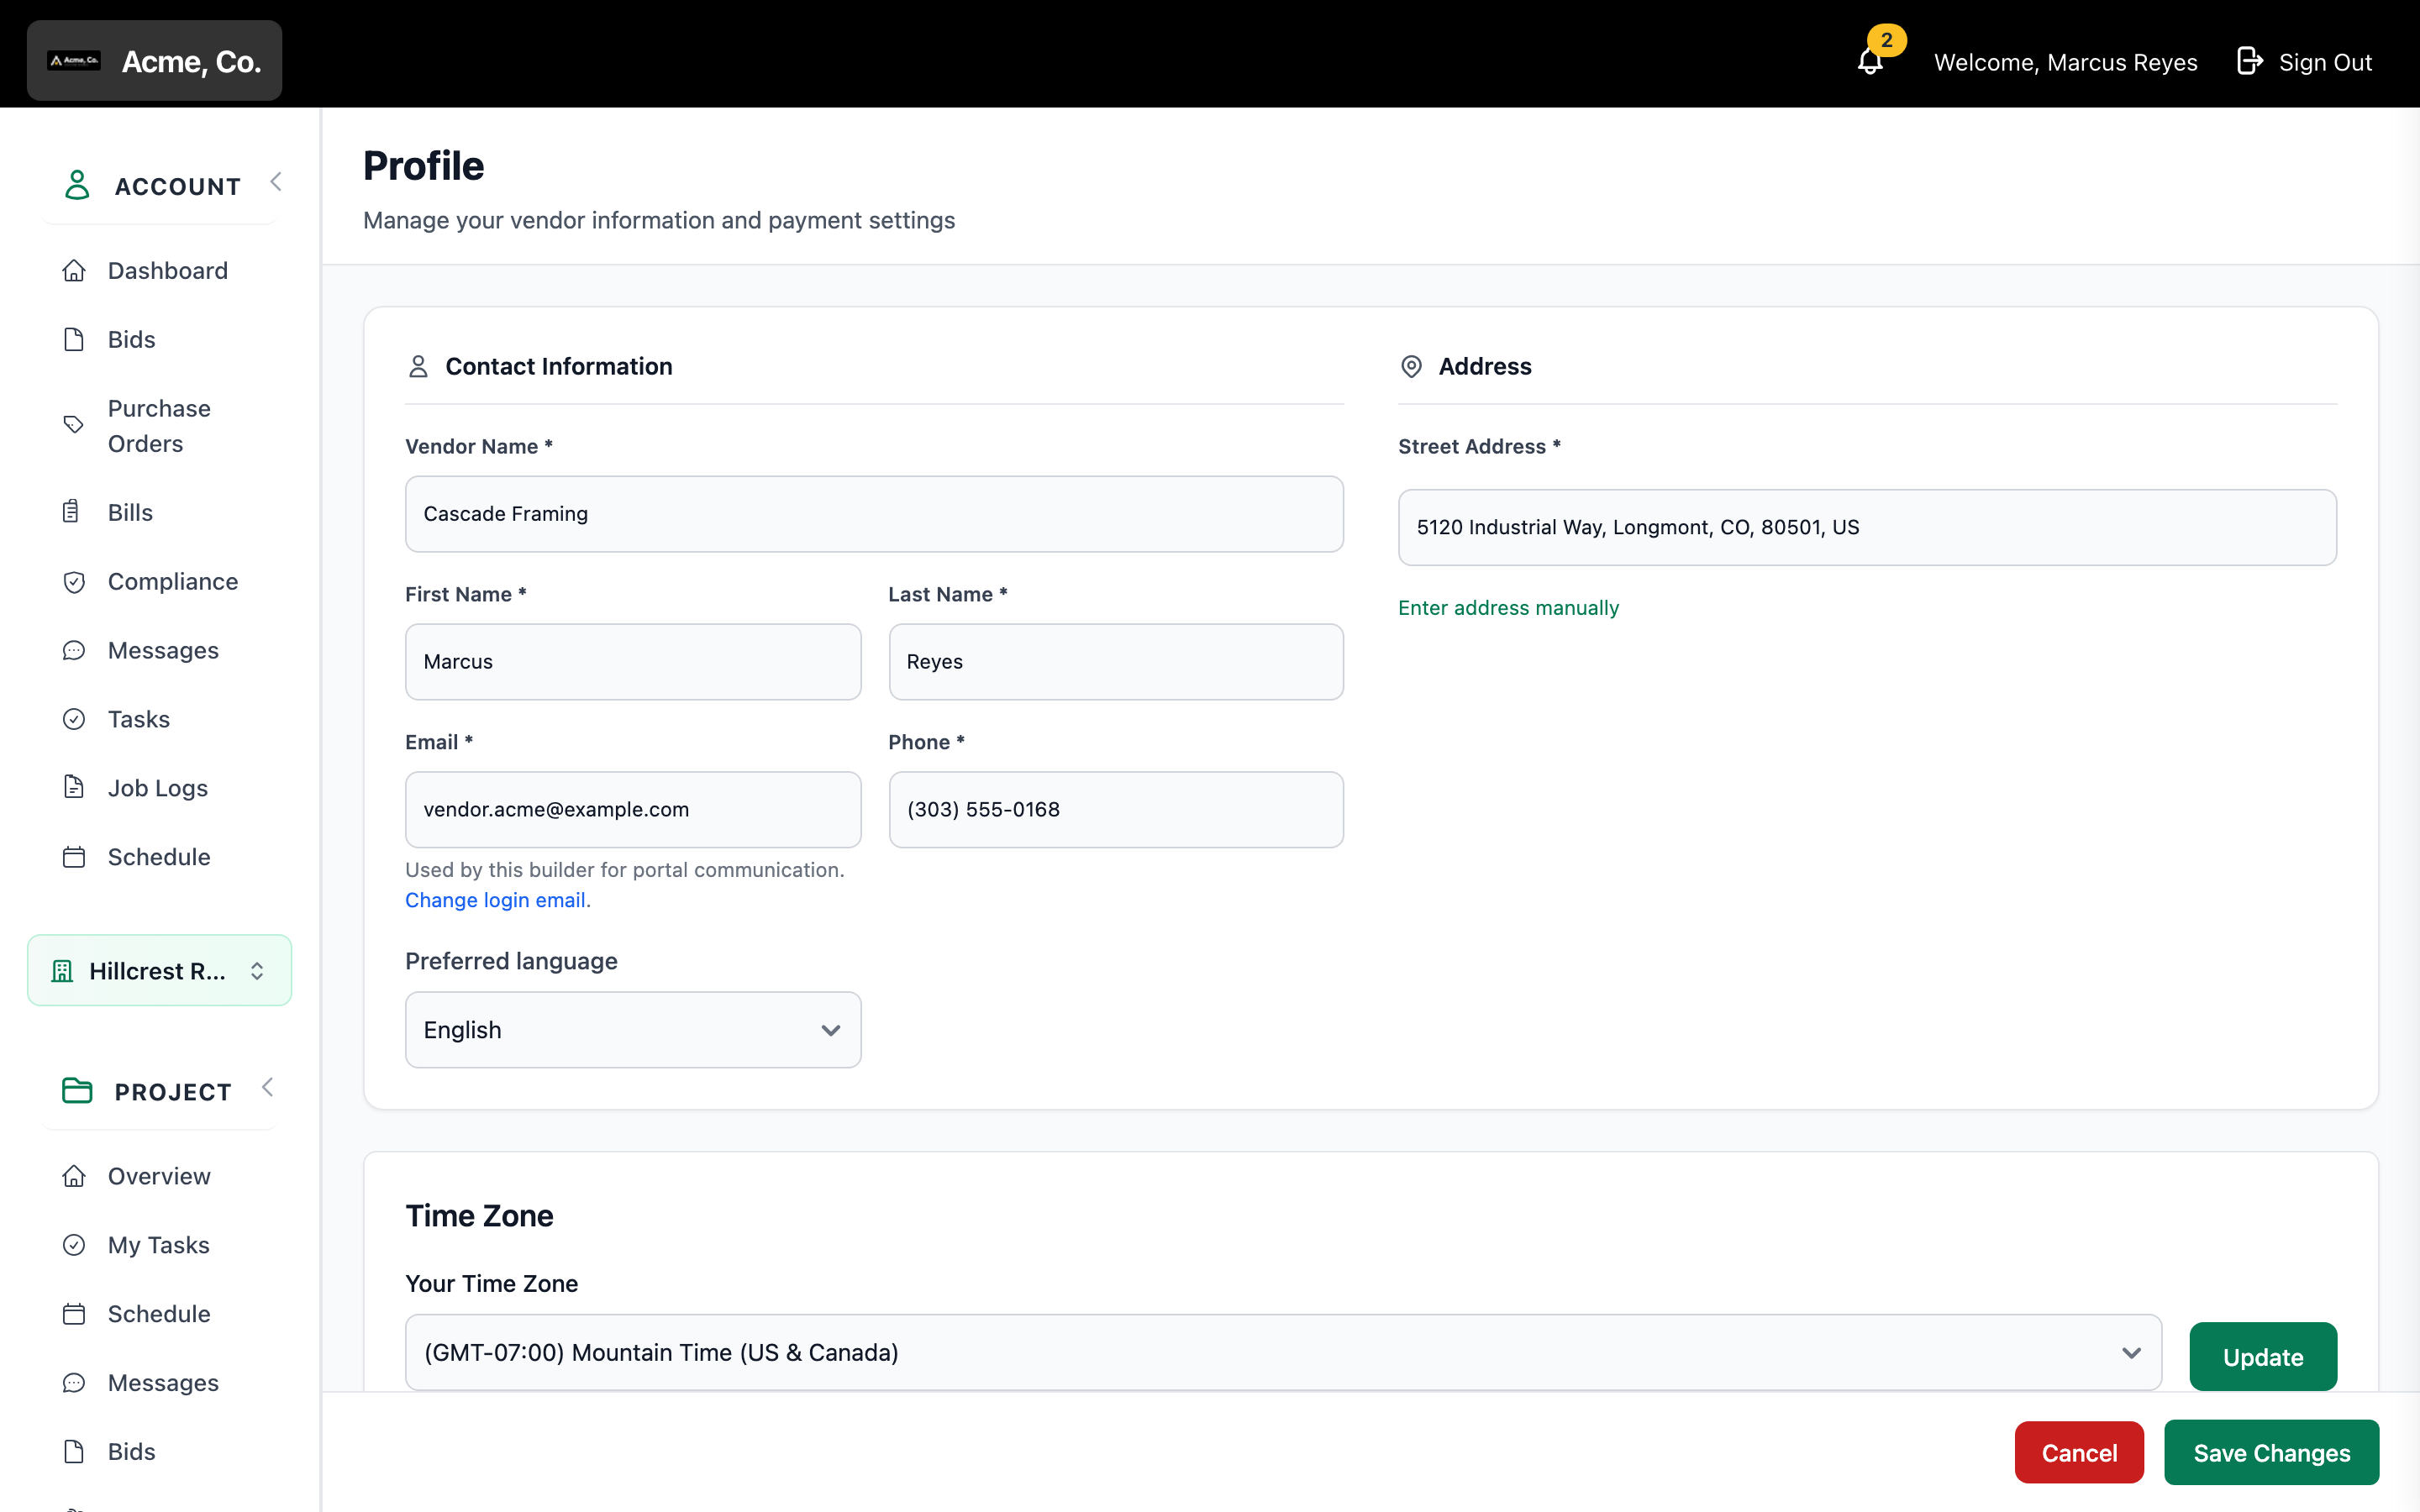This screenshot has height=1512, width=2420.
Task: Click Welcome, Marcus Reyes text
Action: coord(2065,62)
